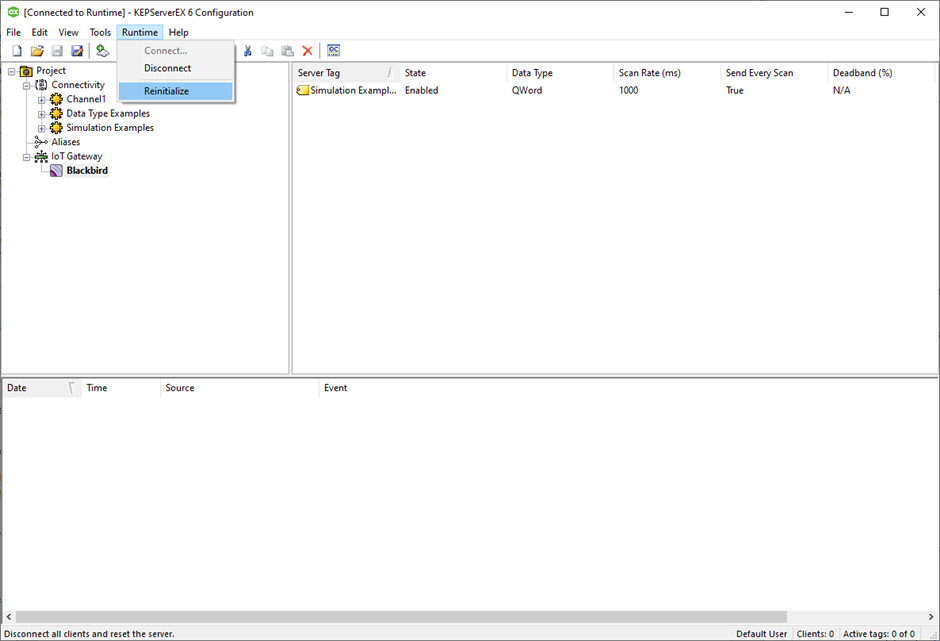Select the Aliases tree item label
The height and width of the screenshot is (641, 940).
(65, 142)
